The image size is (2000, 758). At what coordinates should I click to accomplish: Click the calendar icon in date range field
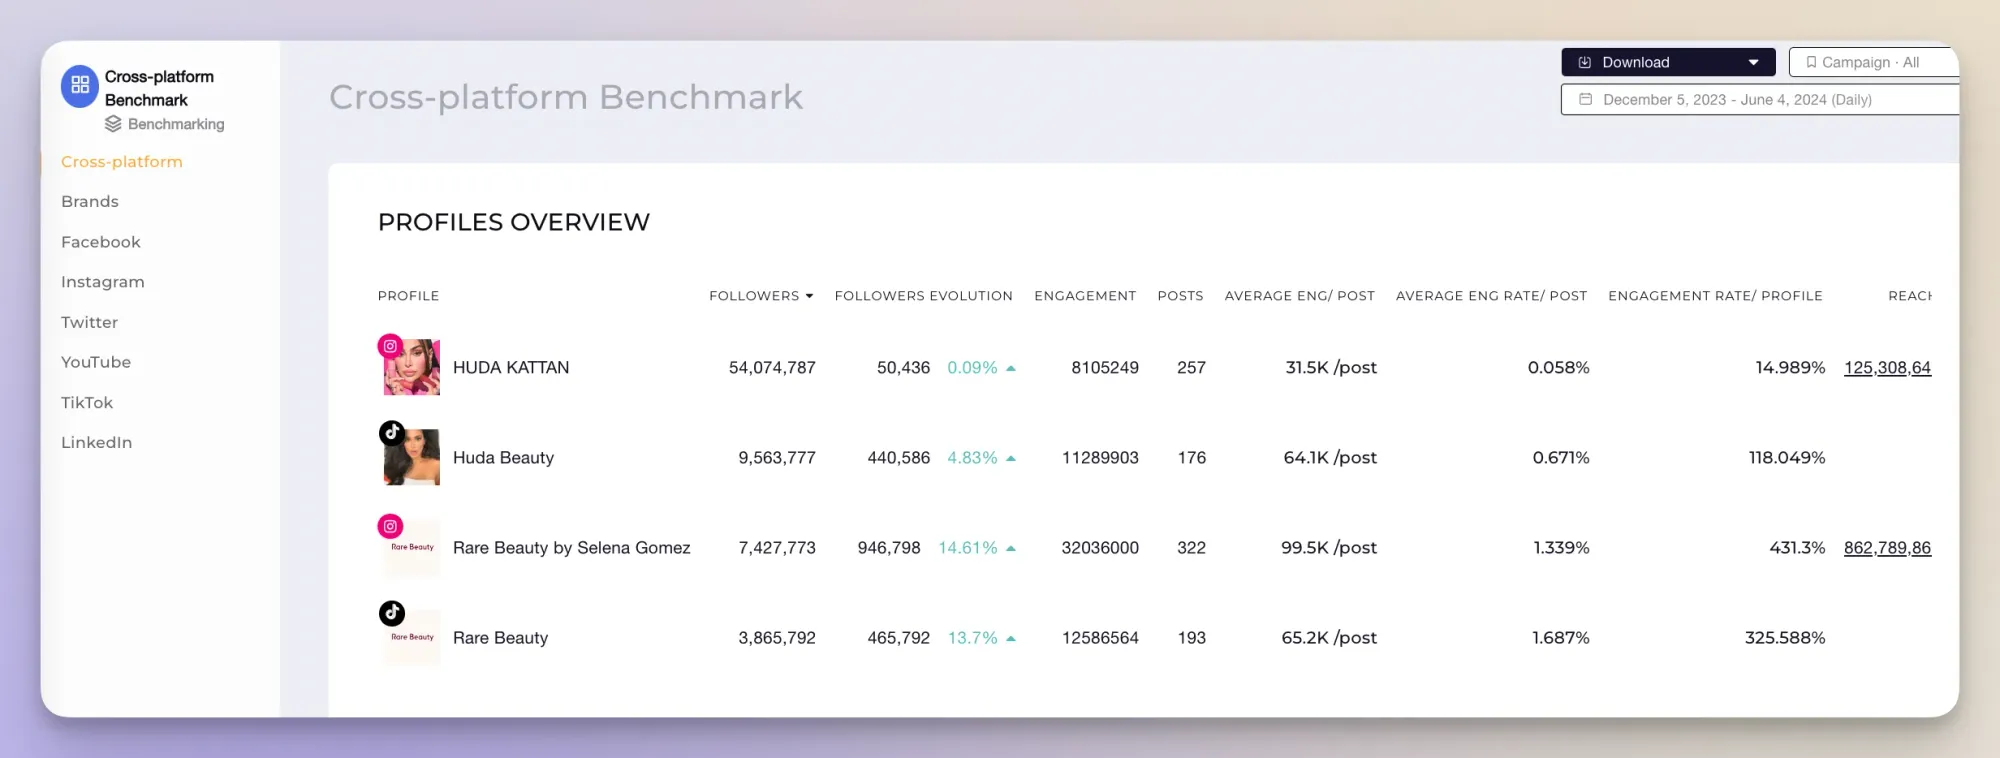[x=1585, y=99]
